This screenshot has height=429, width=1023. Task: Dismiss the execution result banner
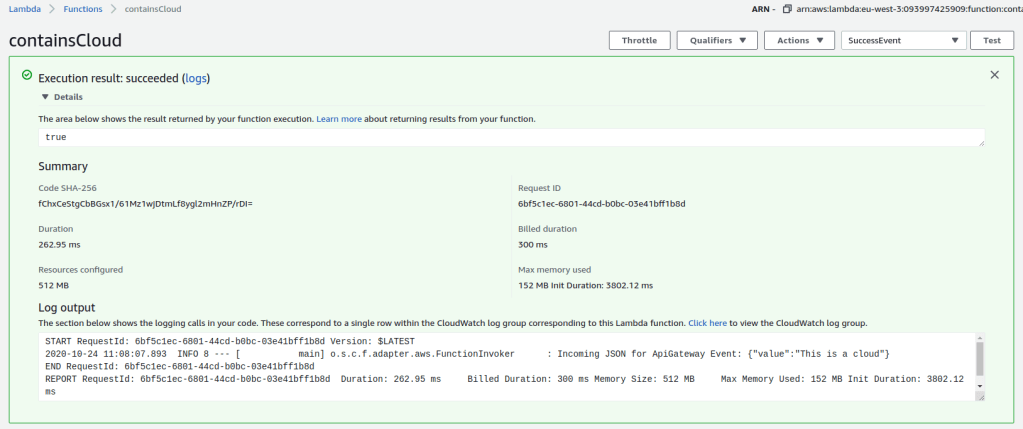[994, 75]
